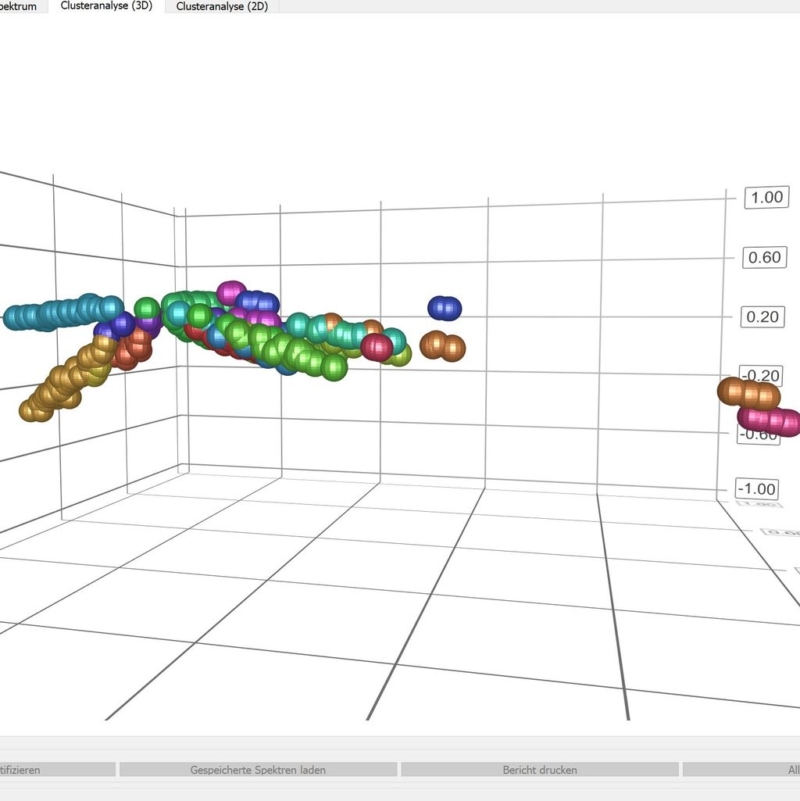Click the Gespeicherte Spektren laden button
This screenshot has height=801, width=800.
(258, 770)
